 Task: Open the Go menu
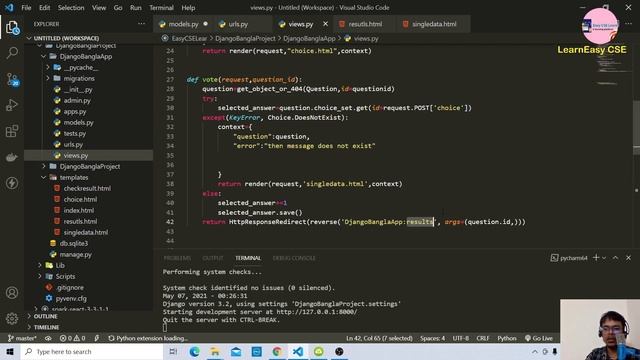point(118,8)
